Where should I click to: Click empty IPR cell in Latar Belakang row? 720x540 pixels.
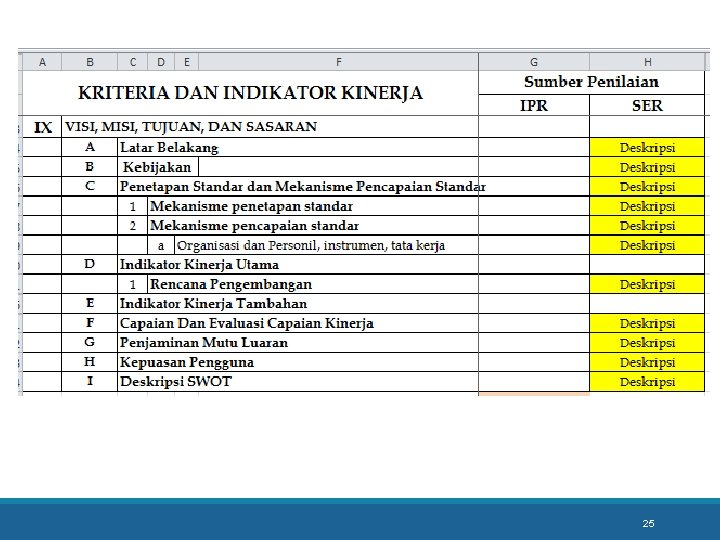tap(534, 147)
